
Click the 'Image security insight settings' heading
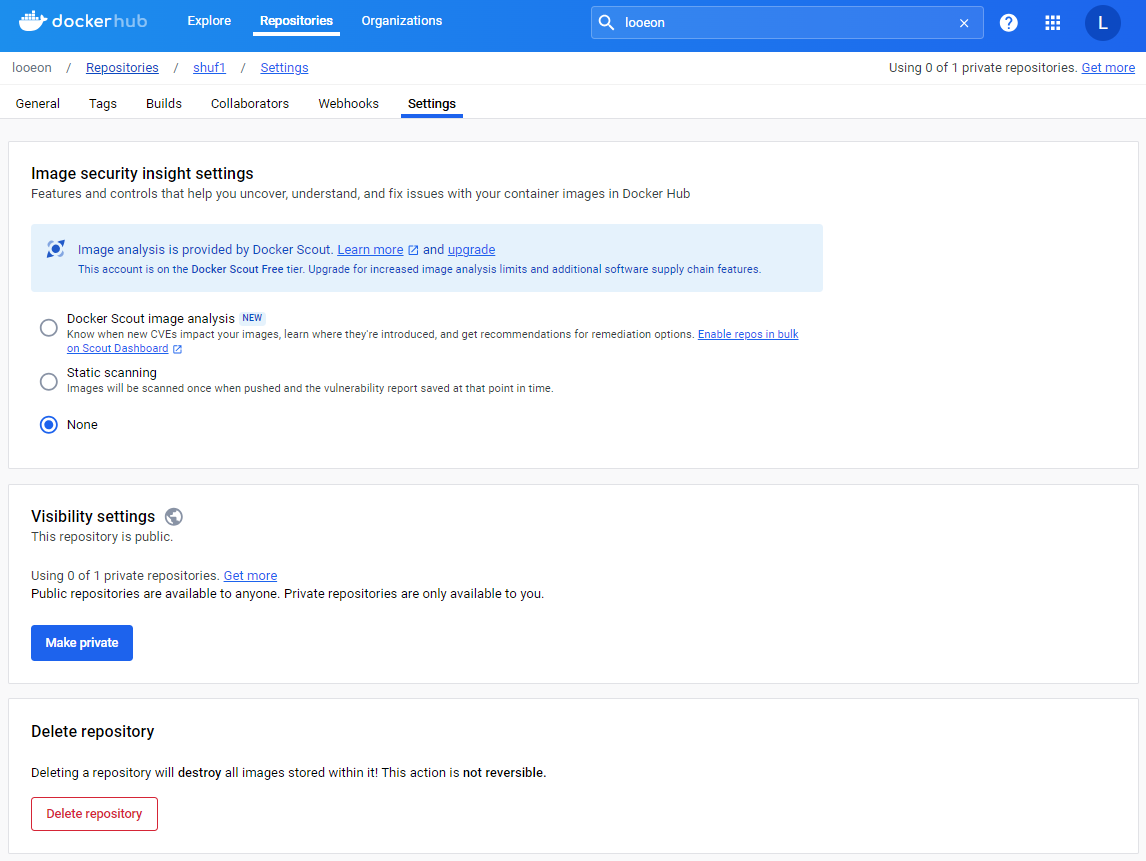pyautogui.click(x=143, y=174)
